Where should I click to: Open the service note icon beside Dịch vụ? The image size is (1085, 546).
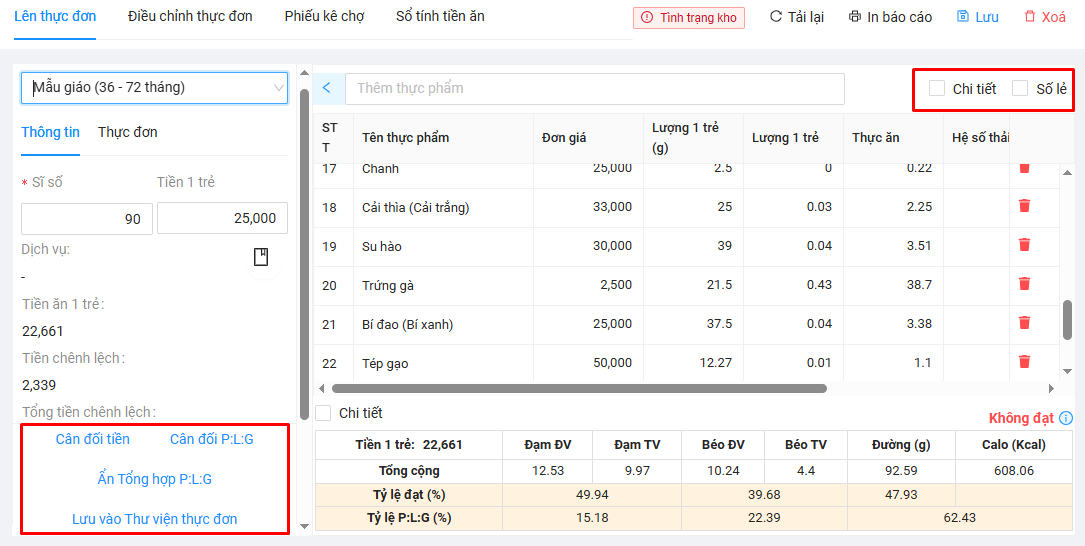(261, 257)
